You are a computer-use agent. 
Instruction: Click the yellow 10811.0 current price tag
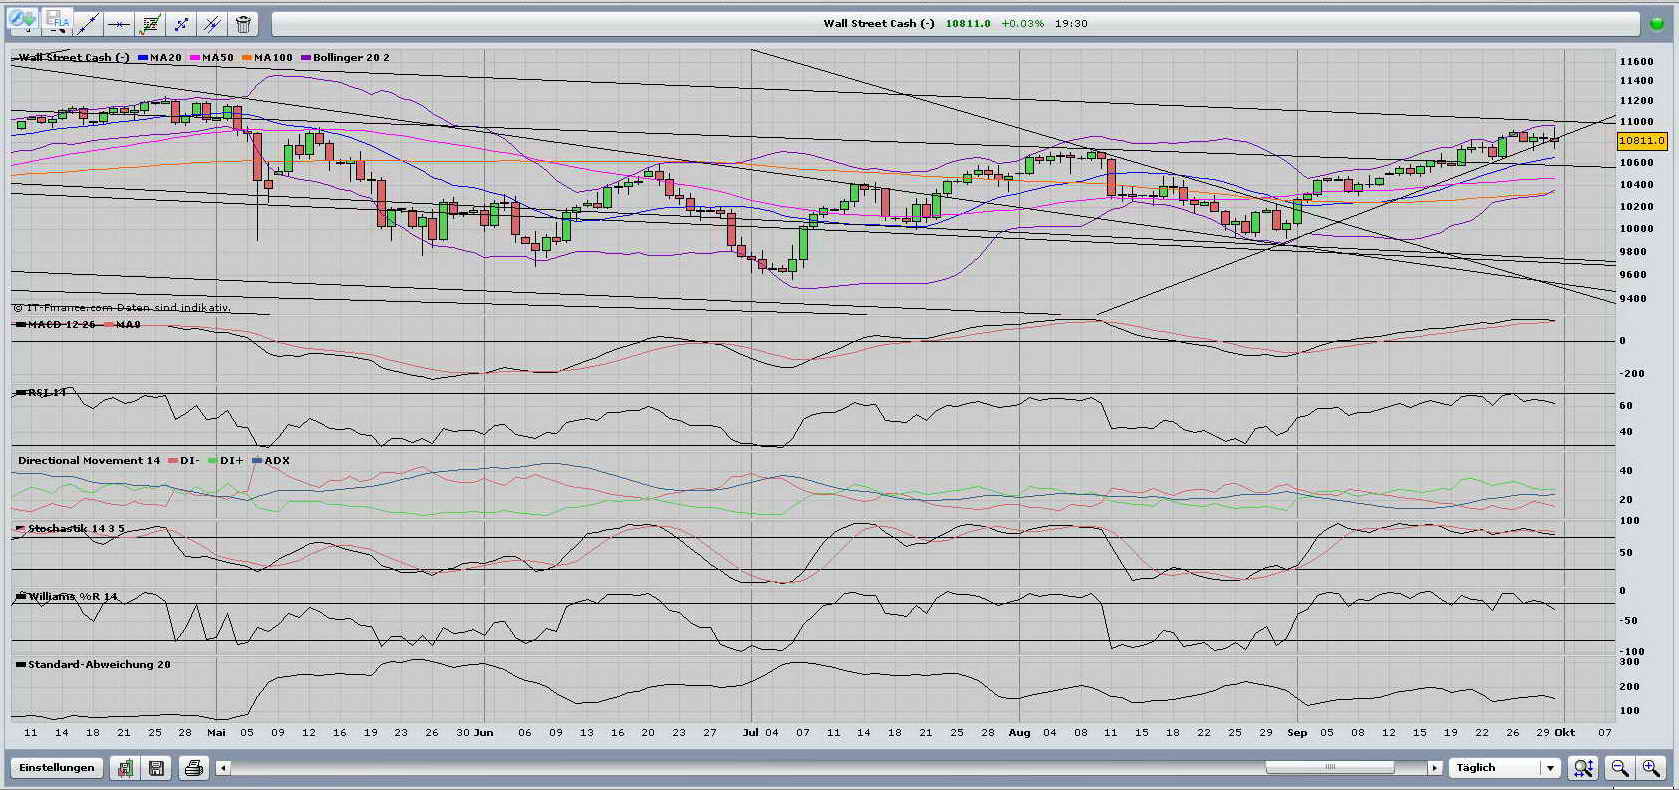click(x=1641, y=141)
